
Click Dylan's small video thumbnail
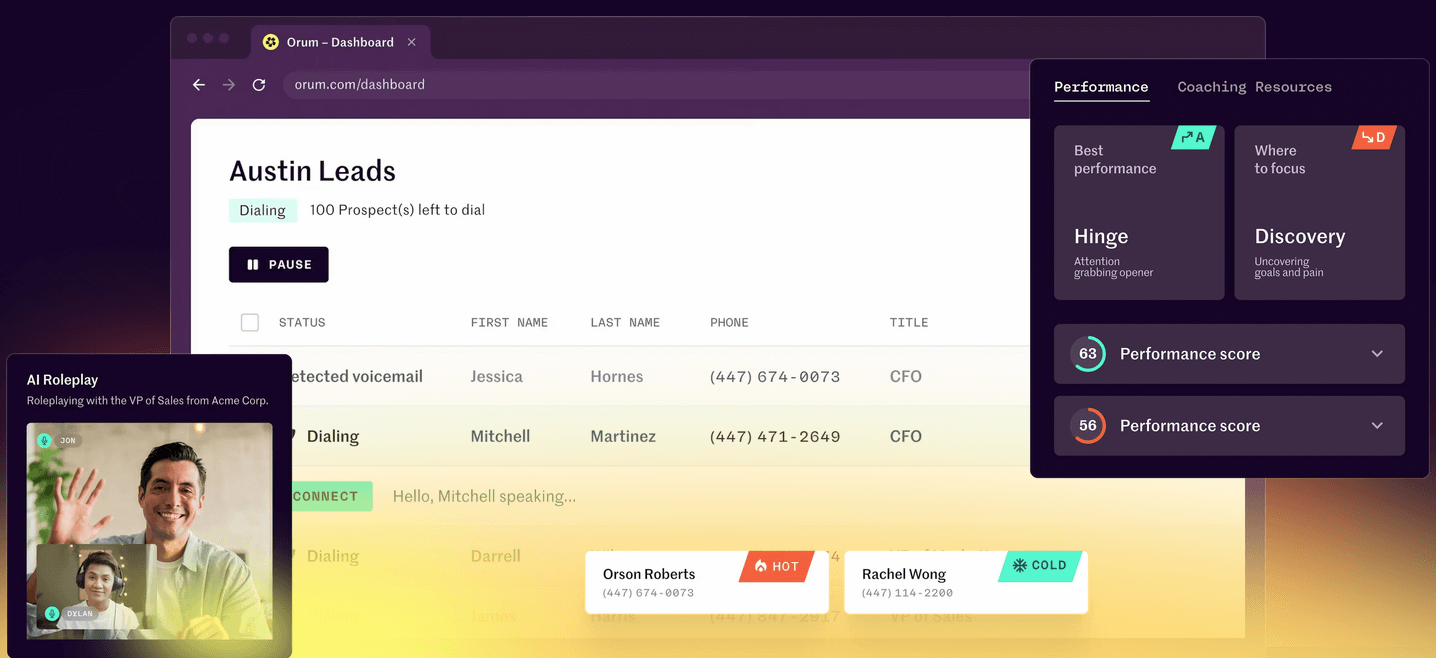click(97, 586)
